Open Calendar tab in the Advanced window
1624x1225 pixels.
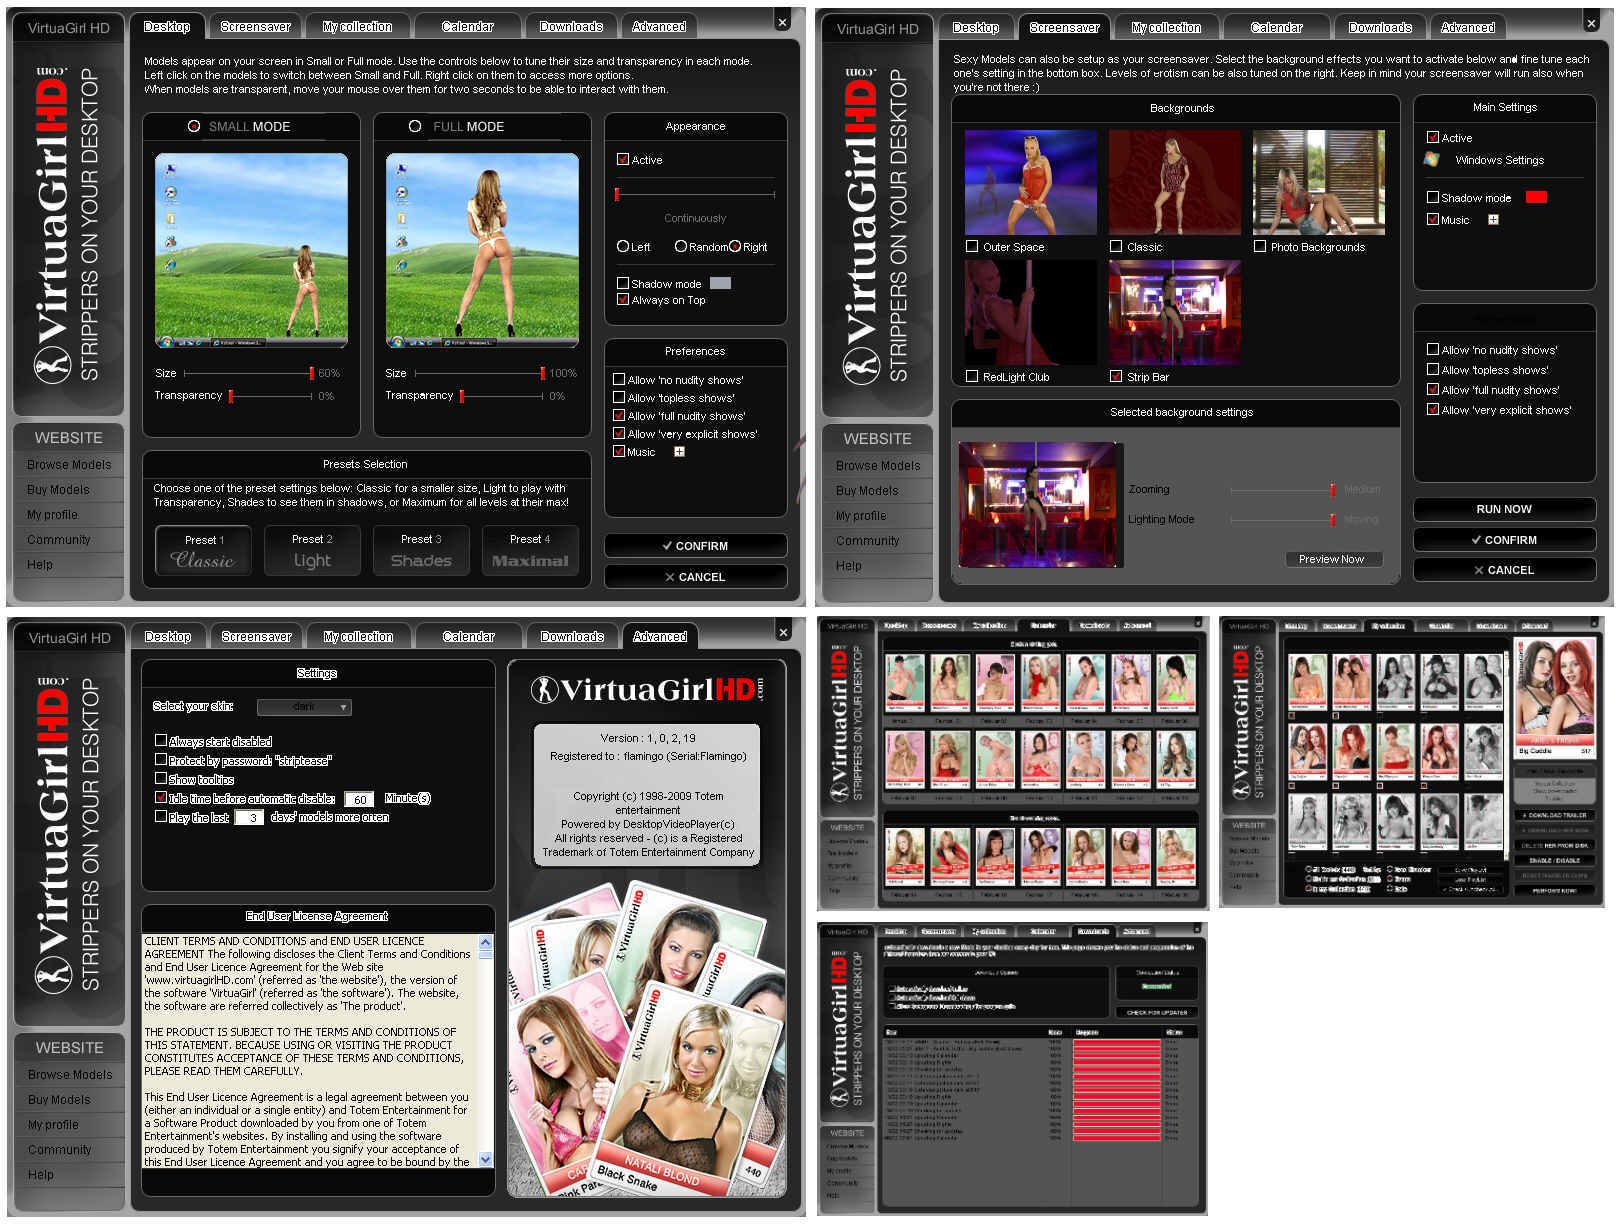point(468,637)
